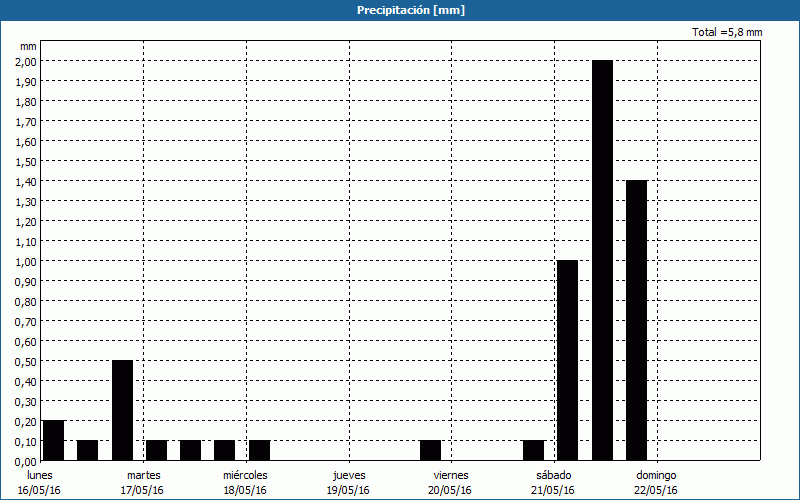Select the martes day label
Image resolution: width=800 pixels, height=500 pixels.
(x=143, y=475)
